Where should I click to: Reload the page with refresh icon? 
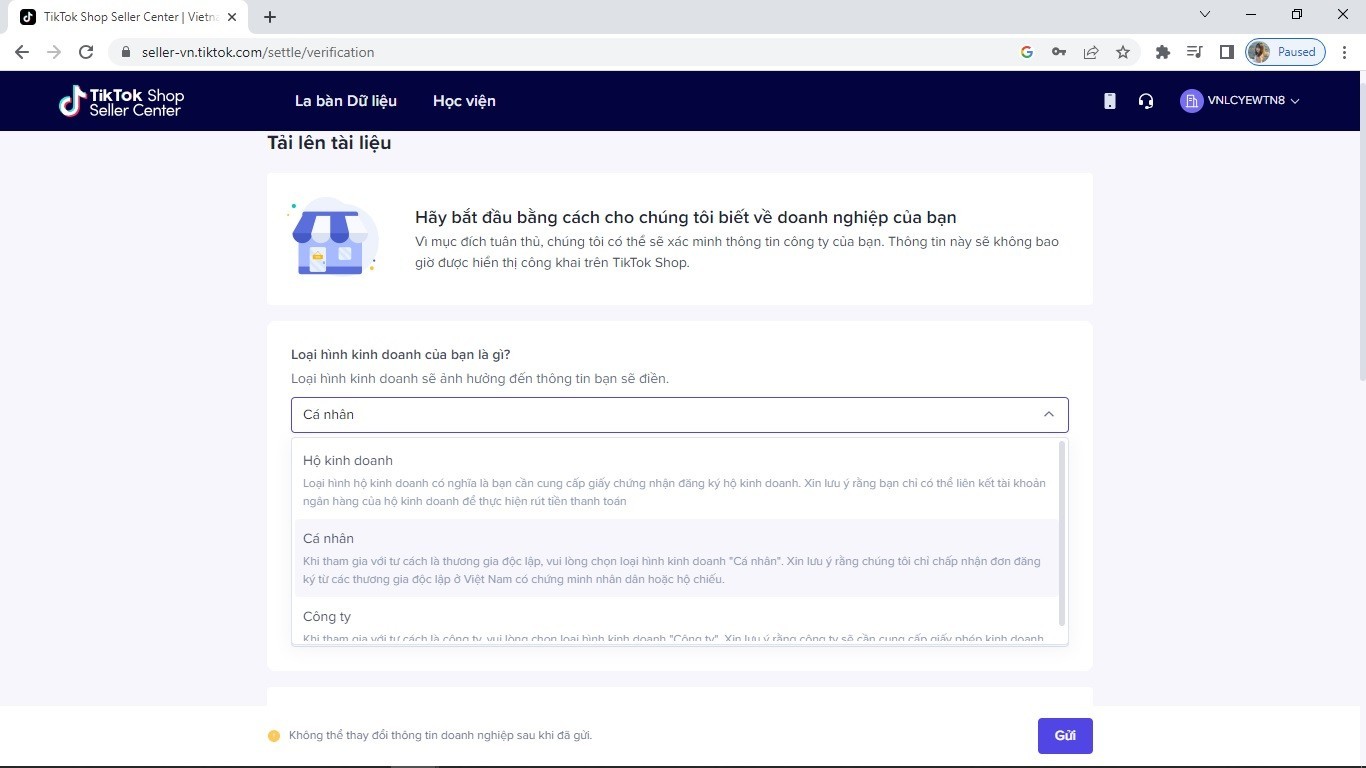[x=86, y=52]
